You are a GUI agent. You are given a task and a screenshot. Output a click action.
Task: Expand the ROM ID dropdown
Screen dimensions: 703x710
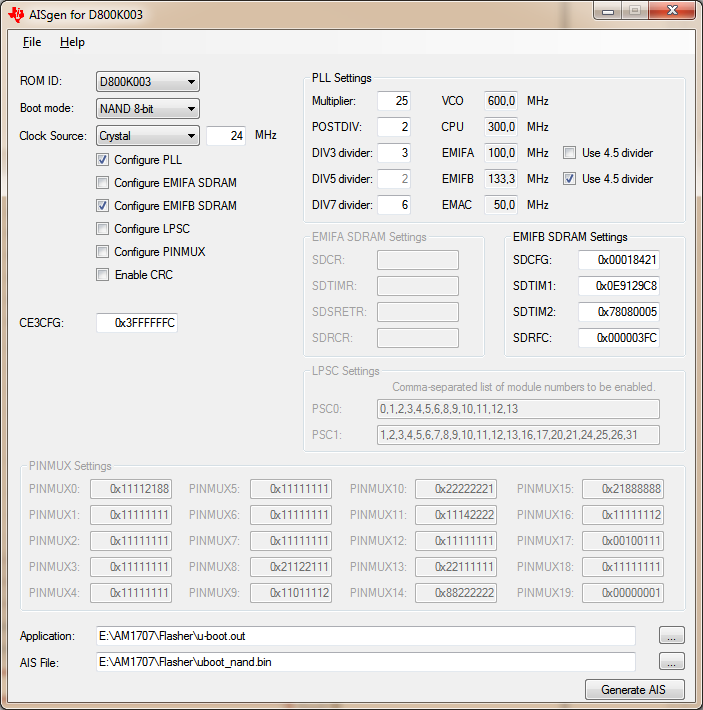point(148,82)
